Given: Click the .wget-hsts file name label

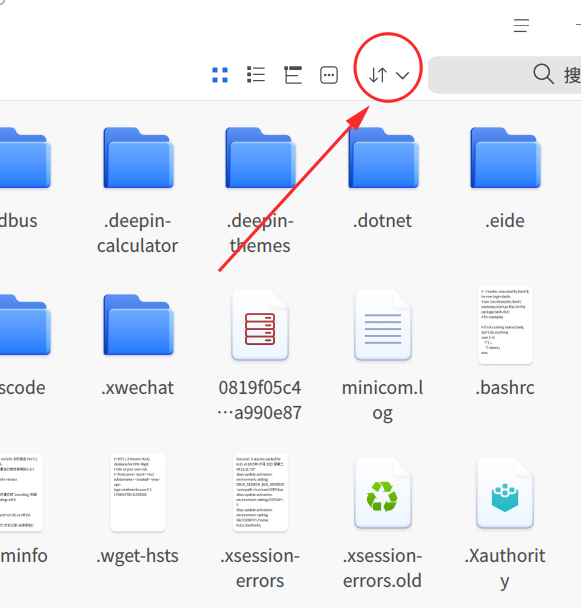Looking at the screenshot, I should click(x=138, y=556).
